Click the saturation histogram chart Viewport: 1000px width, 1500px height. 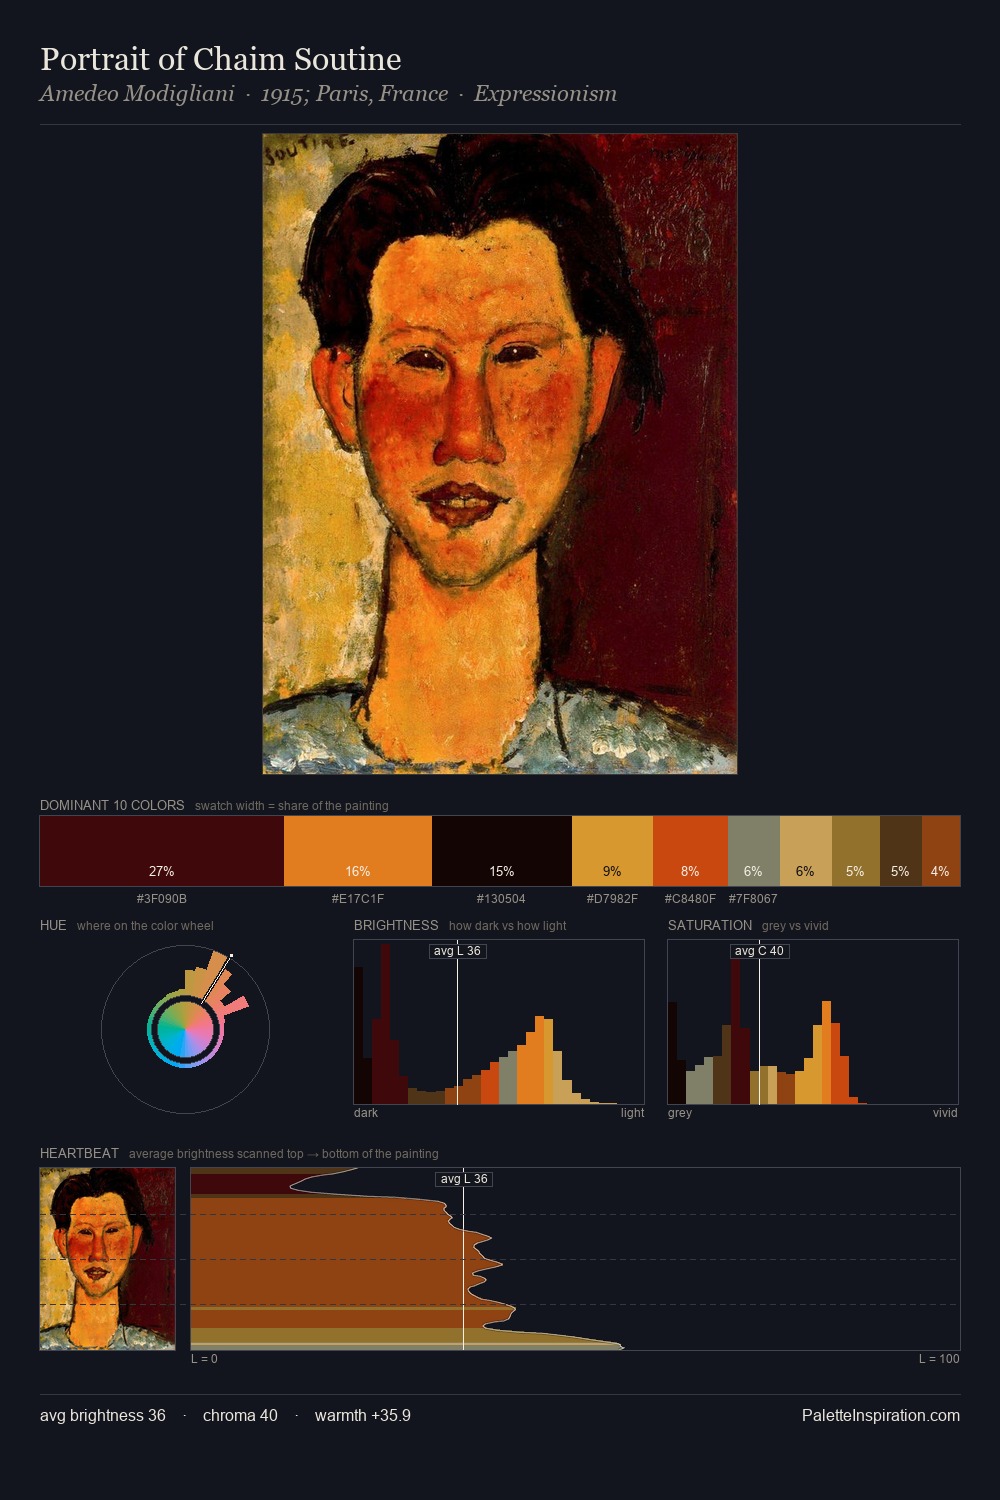tap(813, 1022)
